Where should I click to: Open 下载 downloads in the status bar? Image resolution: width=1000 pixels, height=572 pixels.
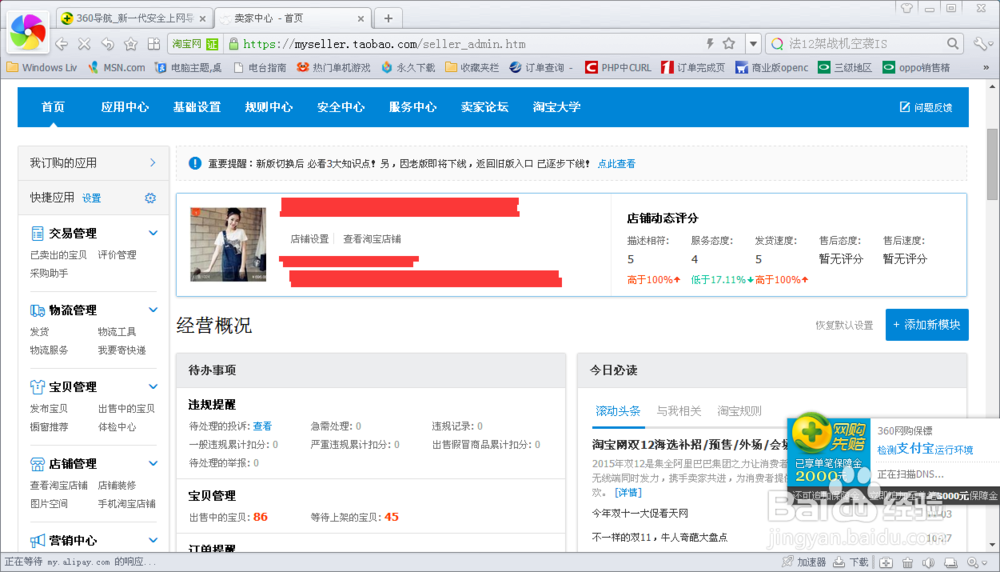click(851, 562)
